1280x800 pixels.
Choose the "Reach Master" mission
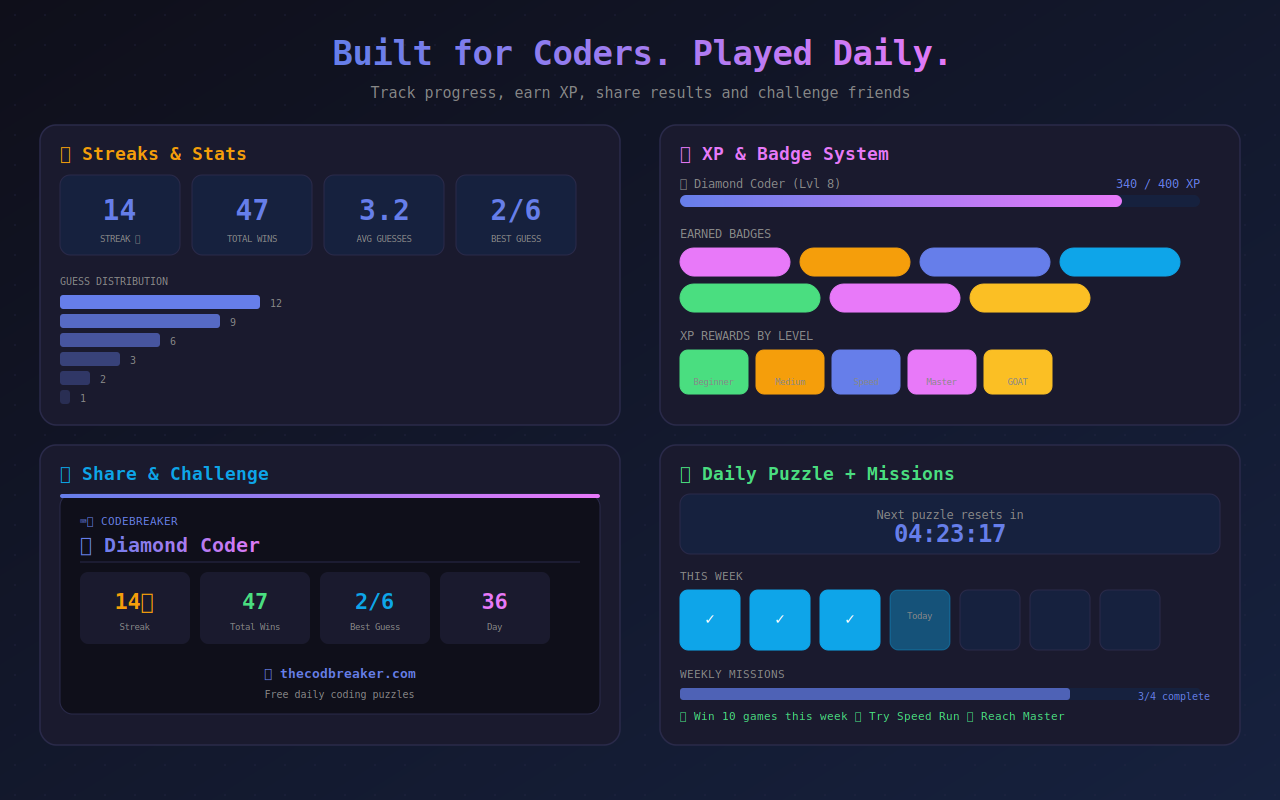[x=1015, y=716]
